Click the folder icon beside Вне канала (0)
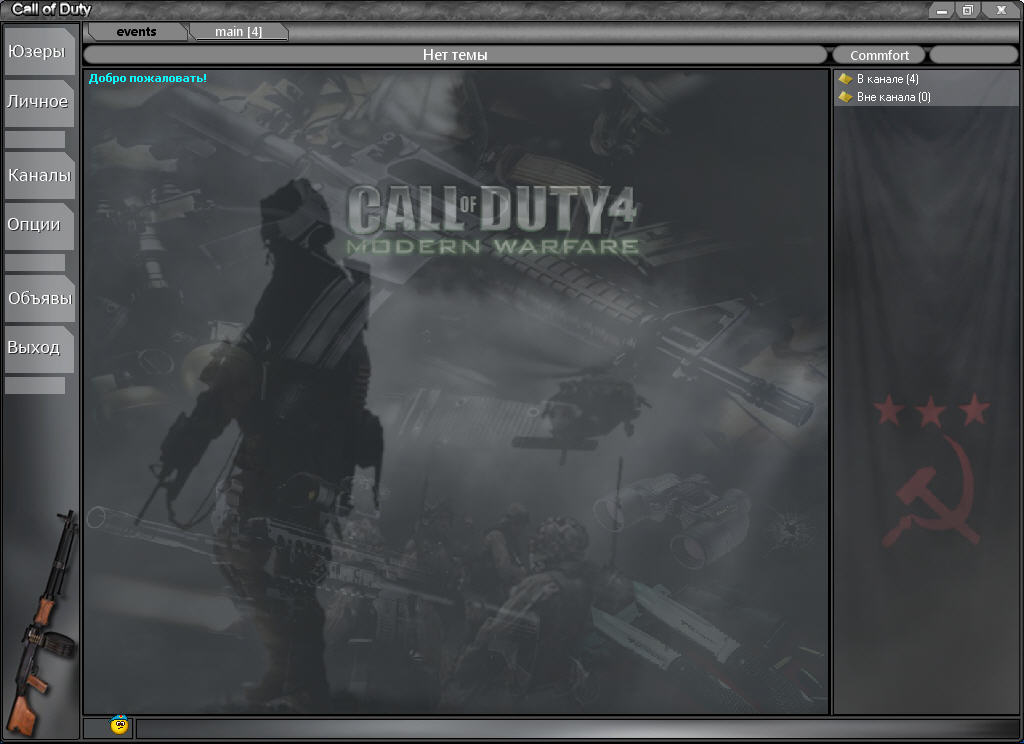This screenshot has width=1024, height=744. pyautogui.click(x=845, y=97)
